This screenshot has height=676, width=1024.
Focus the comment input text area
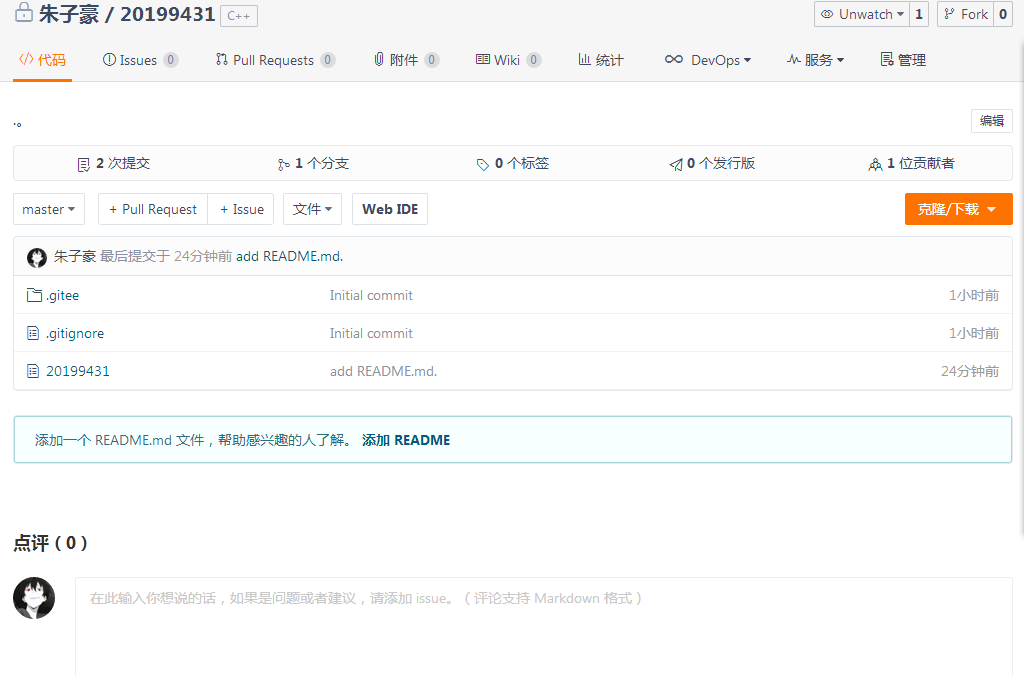(x=543, y=627)
